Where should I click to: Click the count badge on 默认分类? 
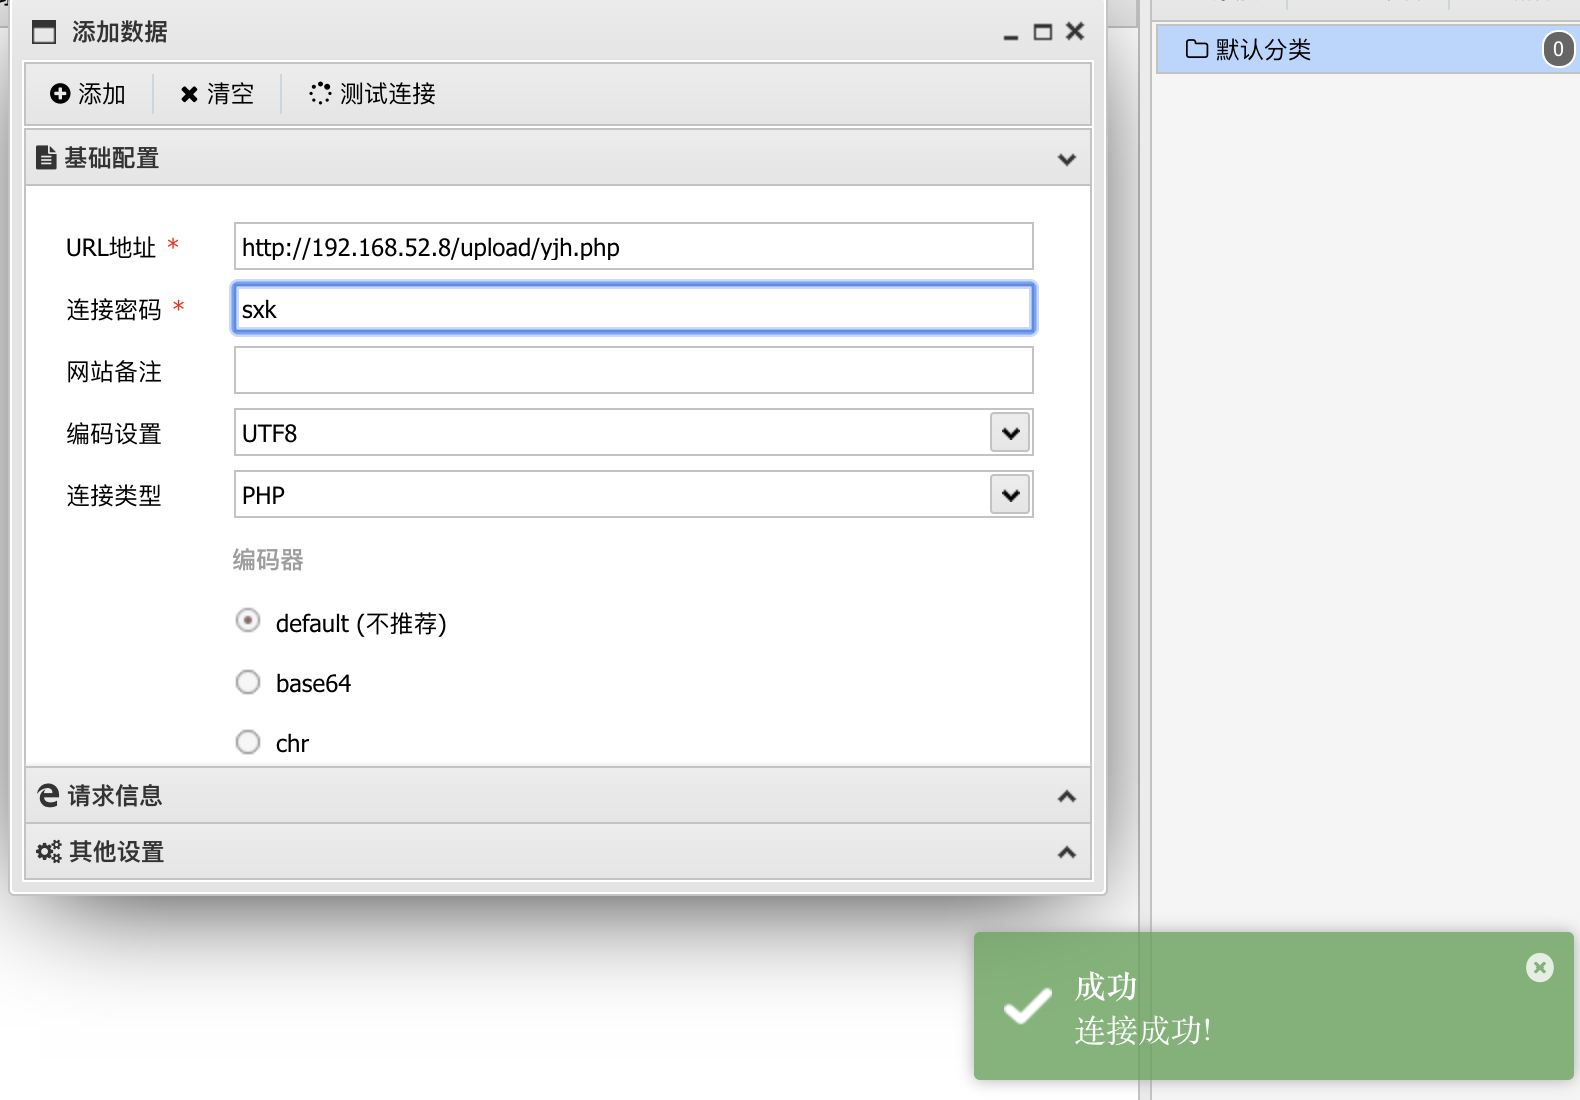[x=1557, y=49]
